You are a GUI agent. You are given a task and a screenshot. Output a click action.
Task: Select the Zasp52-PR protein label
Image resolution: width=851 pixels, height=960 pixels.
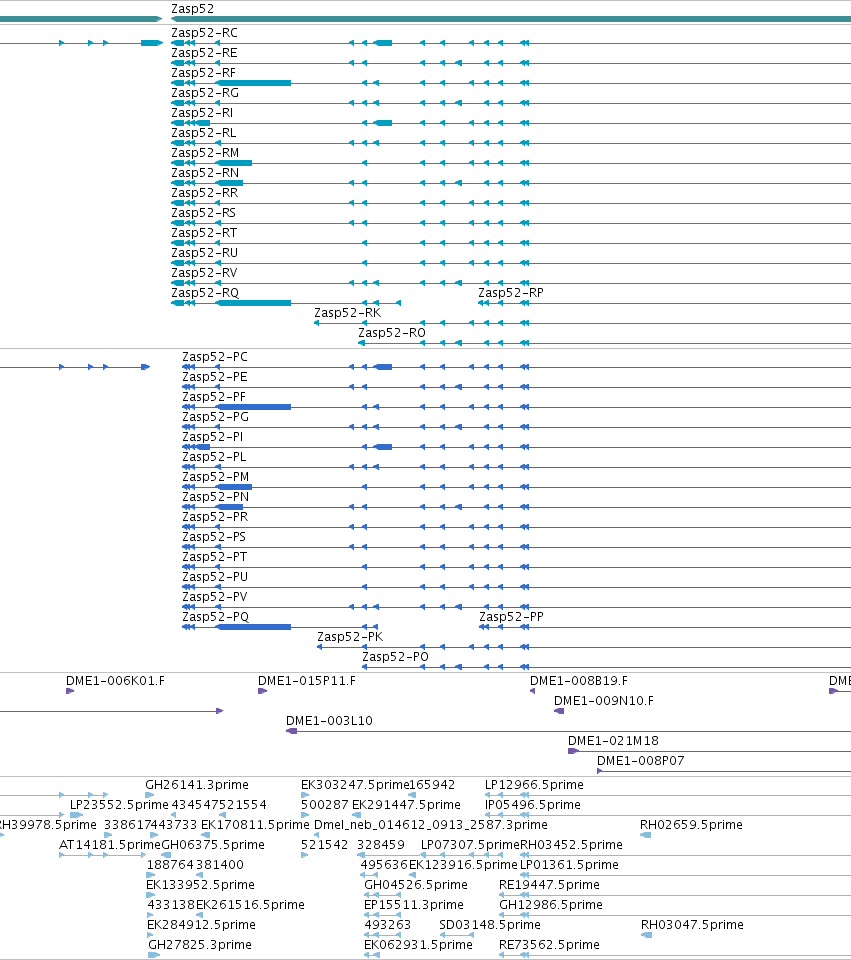point(215,517)
